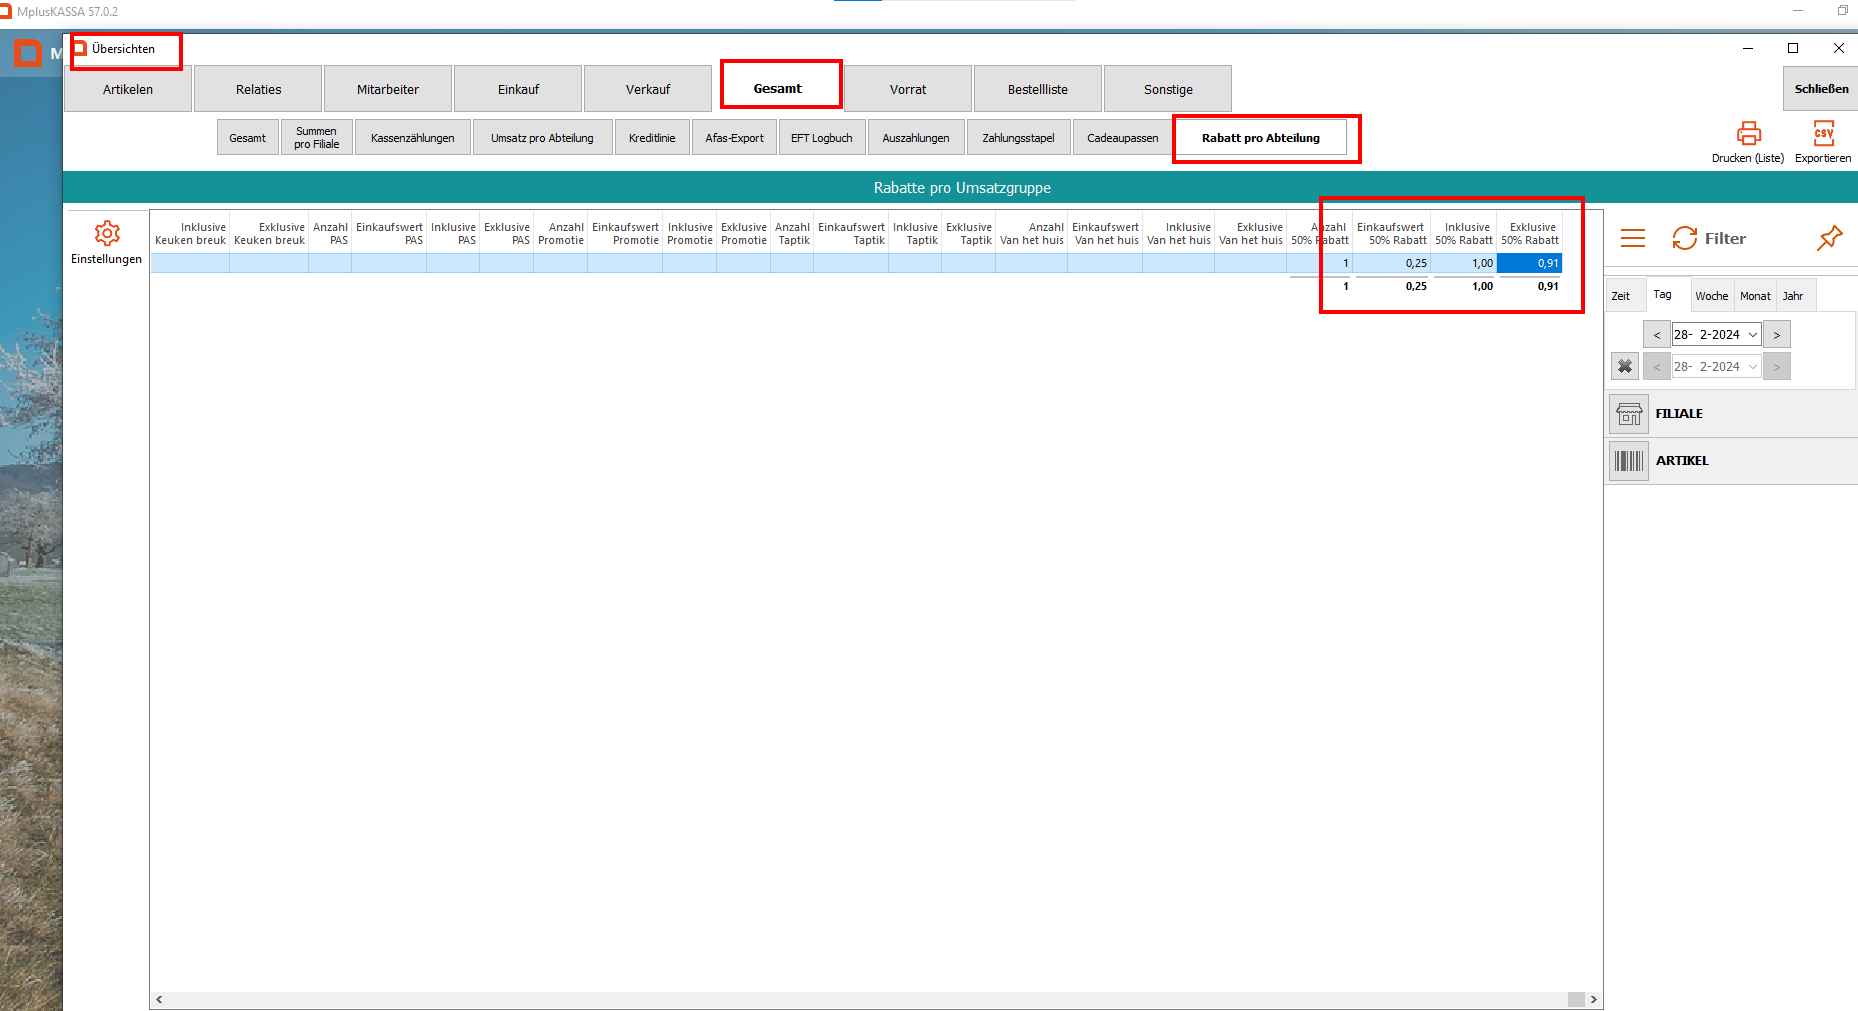The image size is (1858, 1011).
Task: Export the list via the CSV icon
Action: pos(1823,134)
